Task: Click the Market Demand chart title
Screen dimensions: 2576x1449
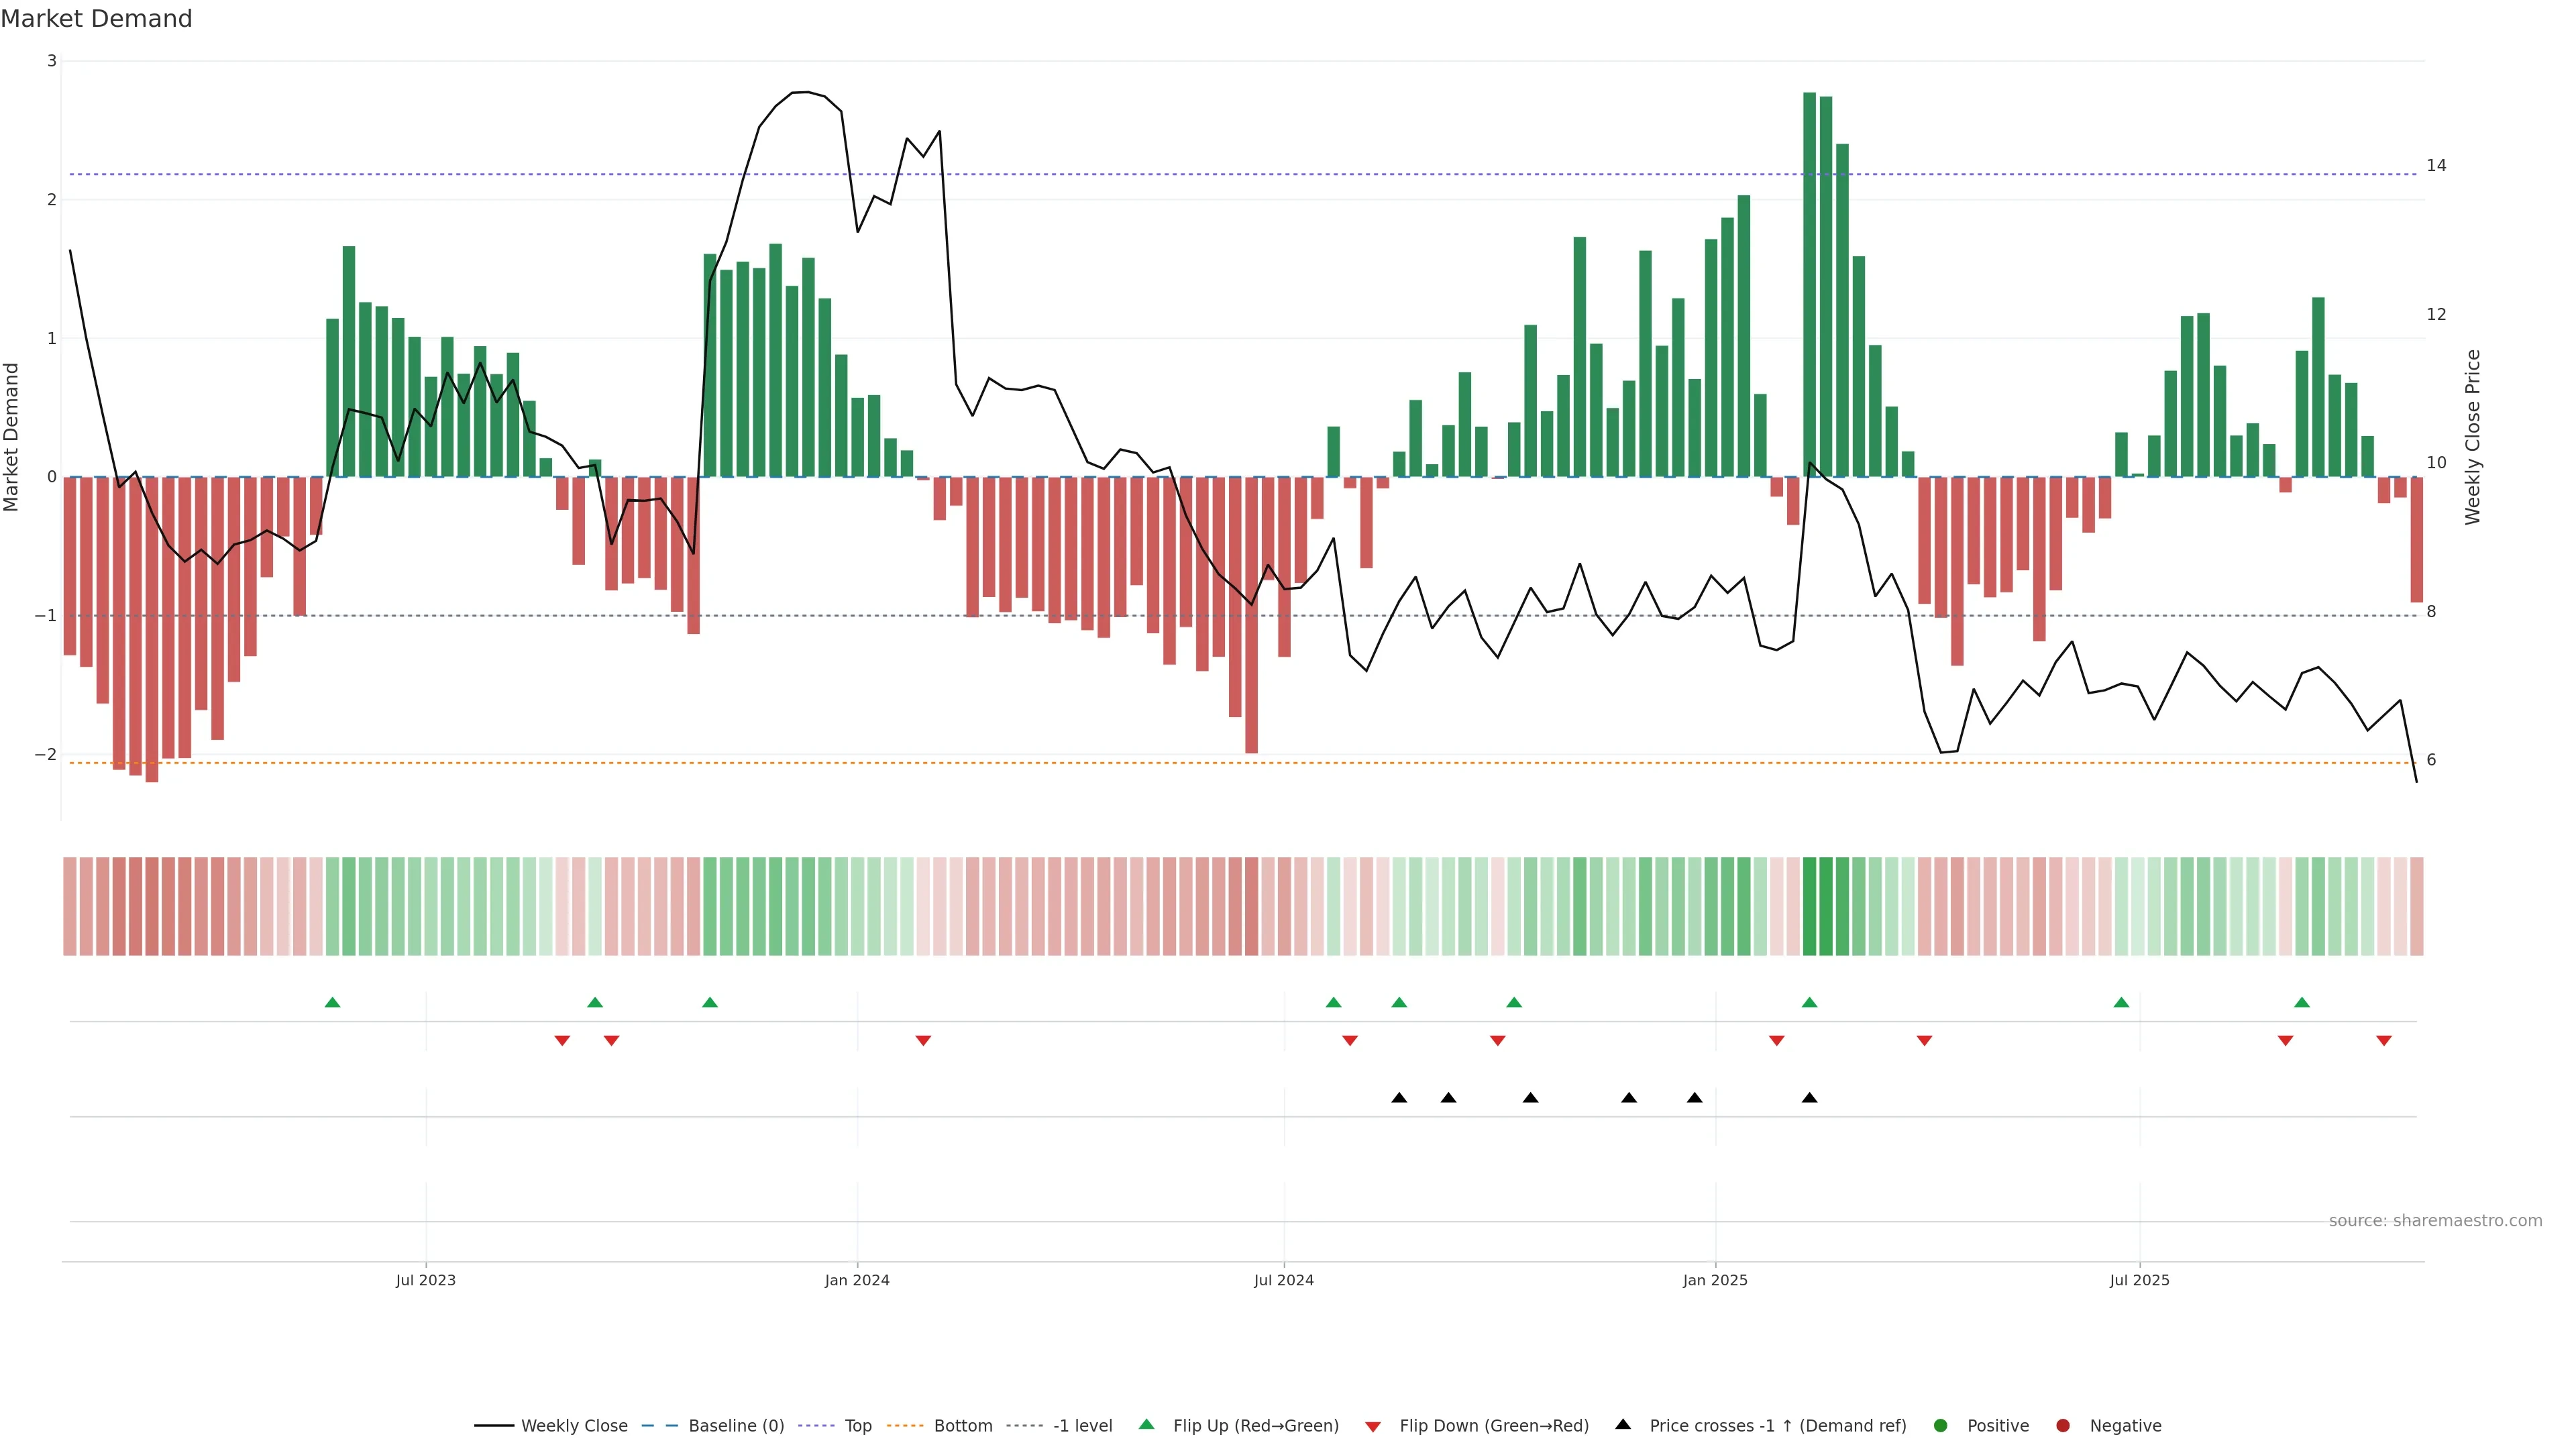Action: pos(96,19)
